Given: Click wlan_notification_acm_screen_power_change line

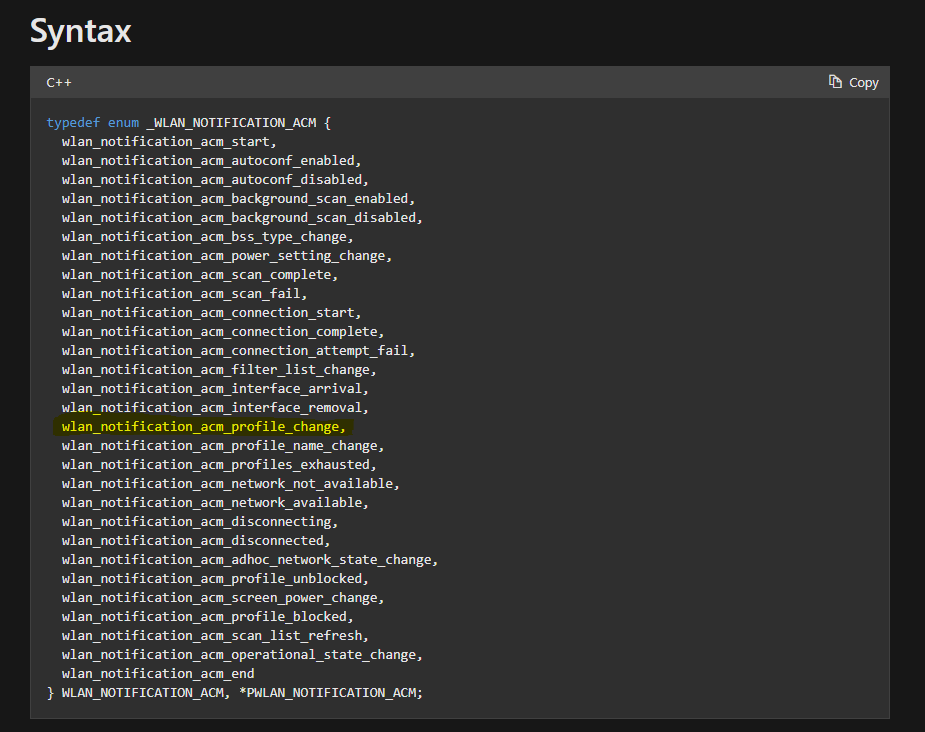Looking at the screenshot, I should (223, 598).
